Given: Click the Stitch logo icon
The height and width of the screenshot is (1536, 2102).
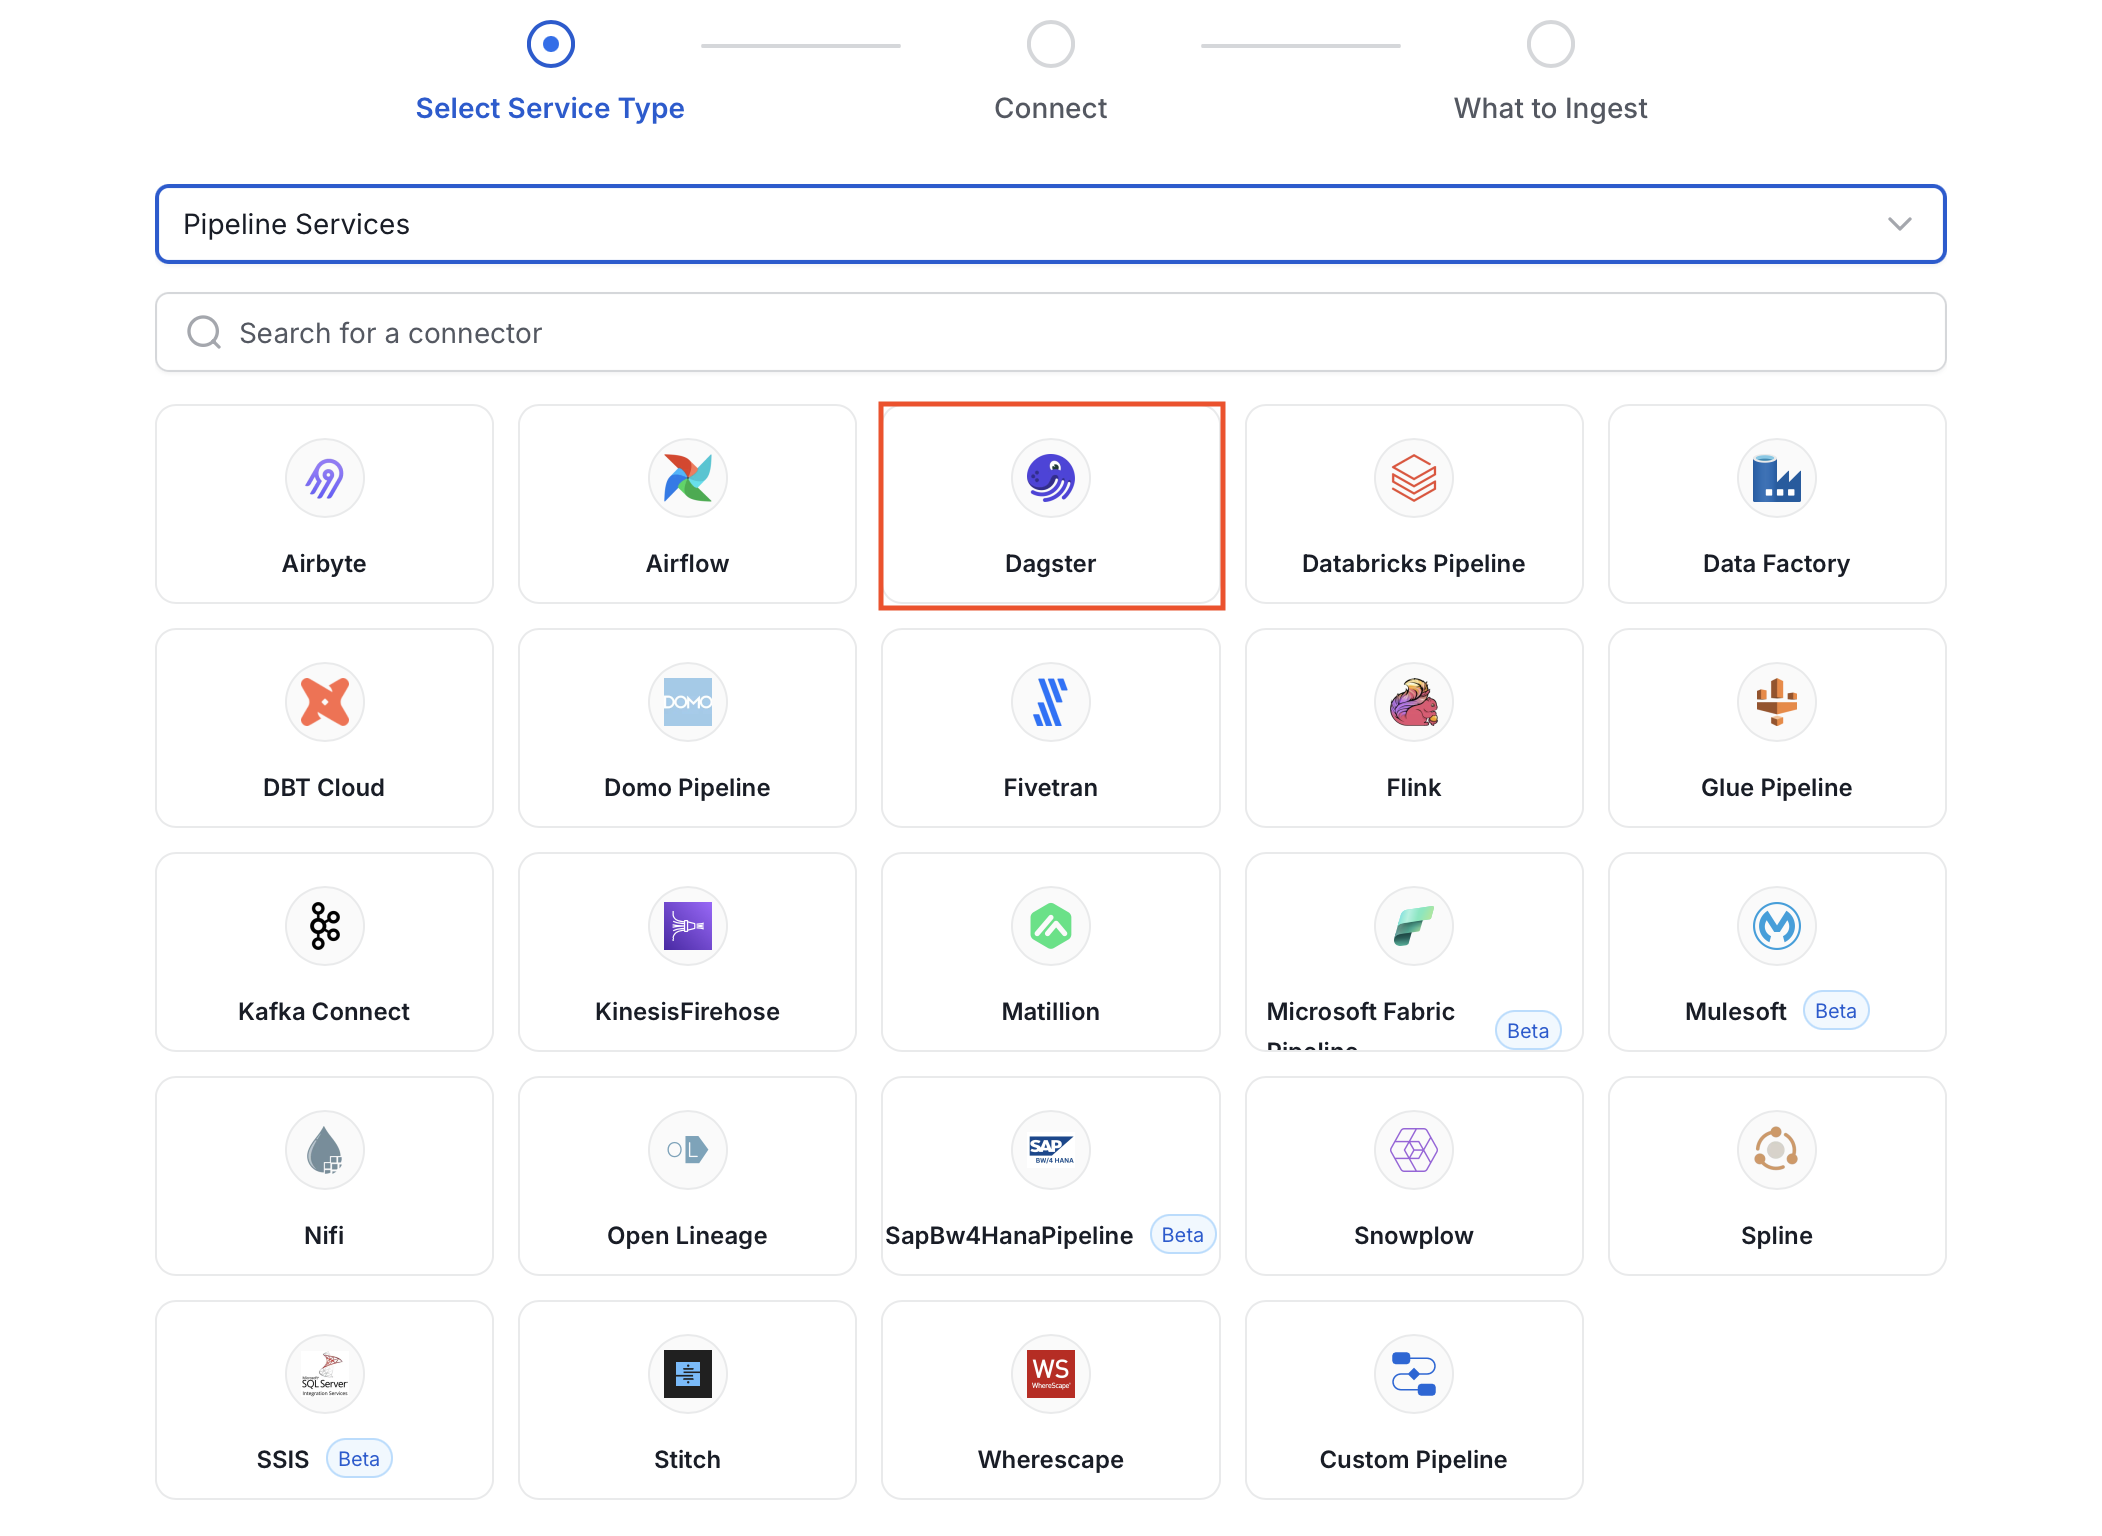Looking at the screenshot, I should click(688, 1374).
